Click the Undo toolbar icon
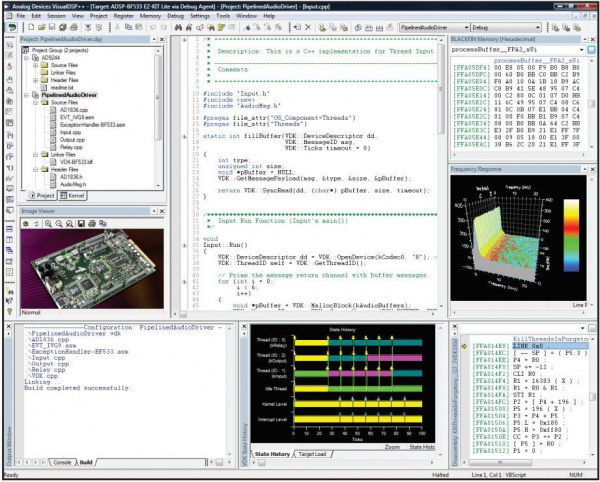The width and height of the screenshot is (600, 482). pyautogui.click(x=153, y=28)
